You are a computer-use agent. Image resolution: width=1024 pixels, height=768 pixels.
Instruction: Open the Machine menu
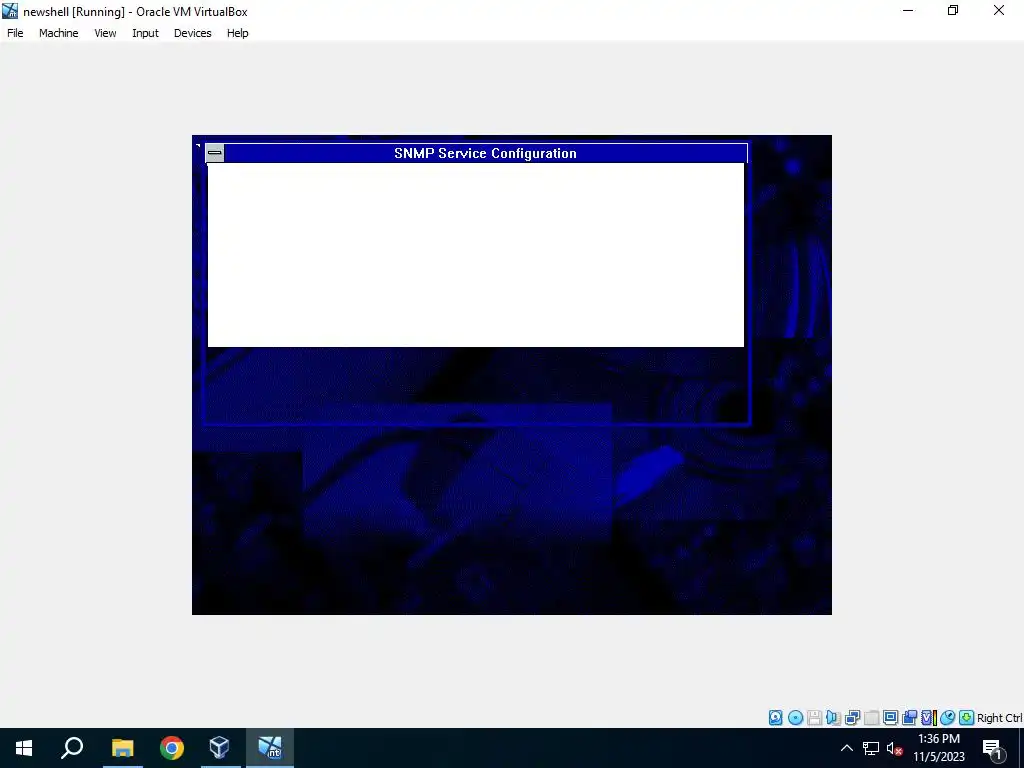[x=58, y=33]
